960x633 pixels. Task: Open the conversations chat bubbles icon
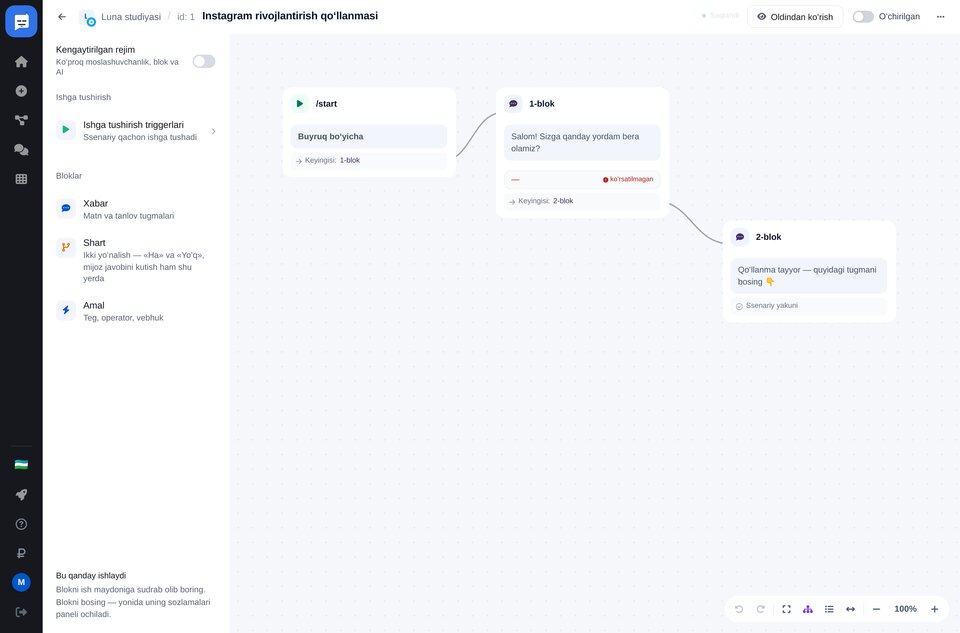(x=21, y=150)
